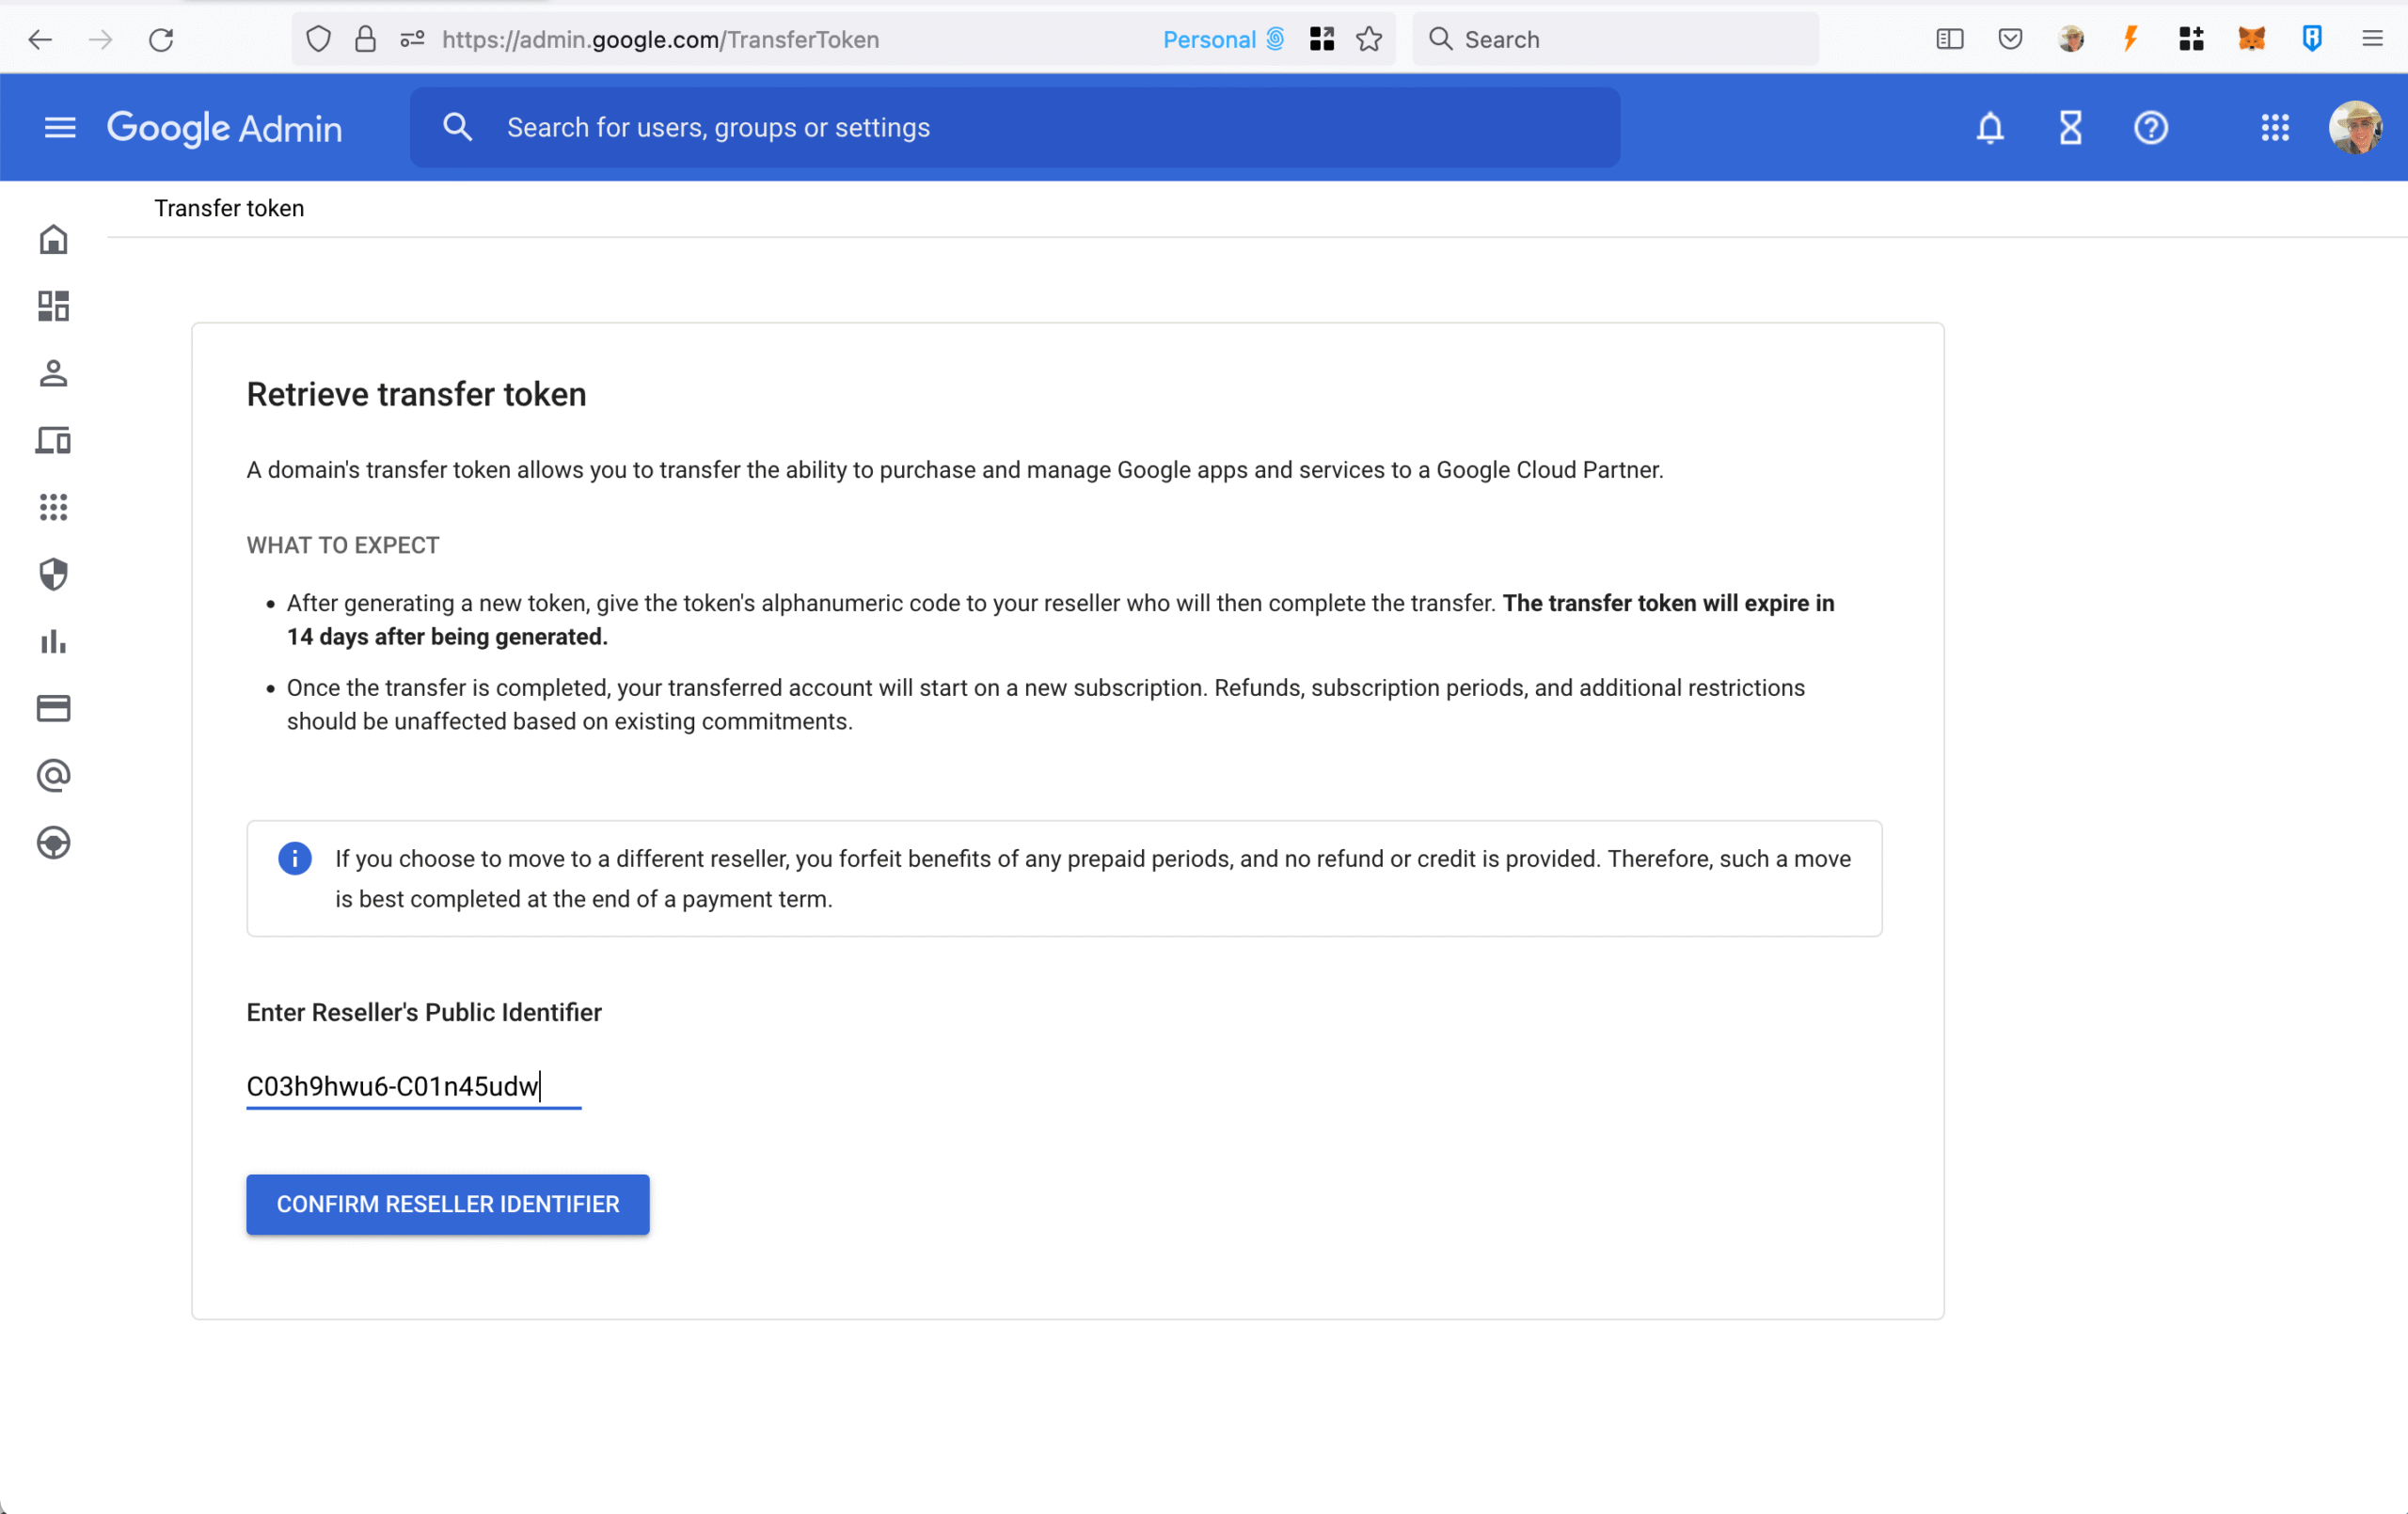Open Security shield icon in sidebar

pyautogui.click(x=54, y=574)
